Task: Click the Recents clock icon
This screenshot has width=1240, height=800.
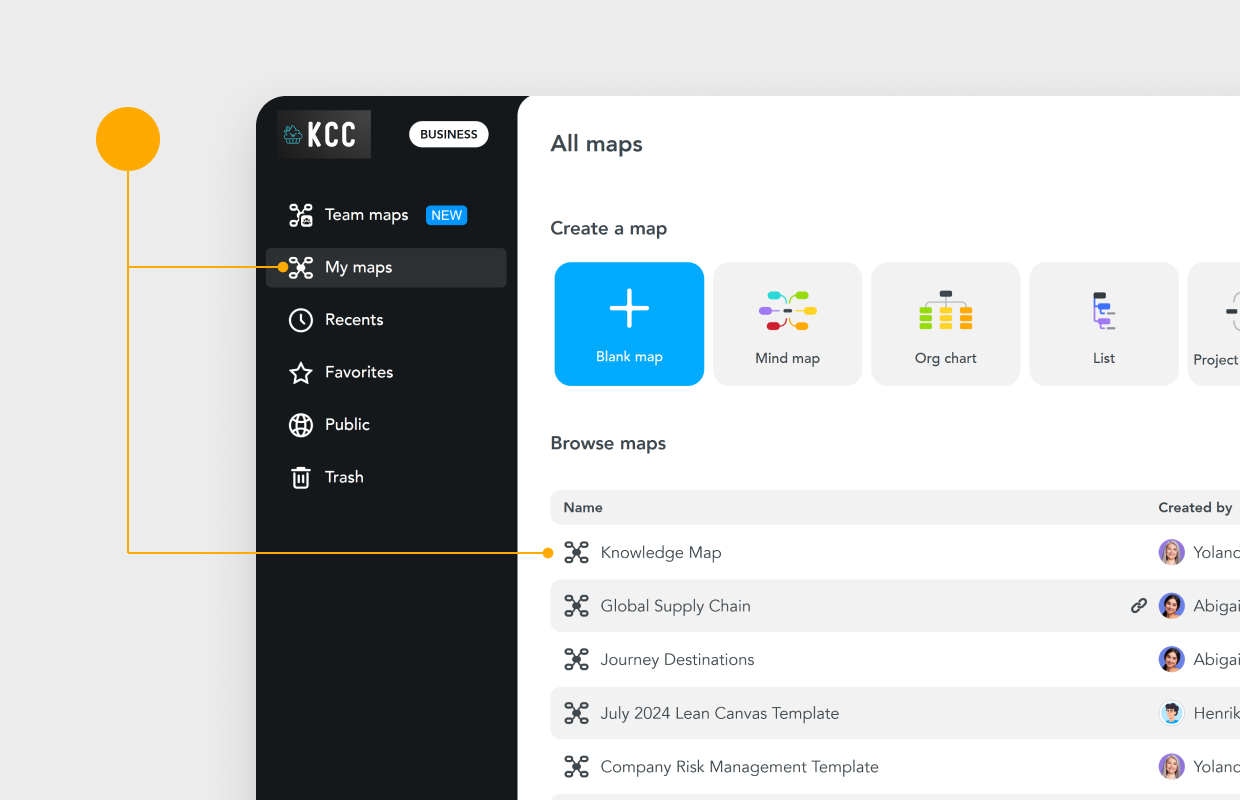Action: pyautogui.click(x=301, y=320)
